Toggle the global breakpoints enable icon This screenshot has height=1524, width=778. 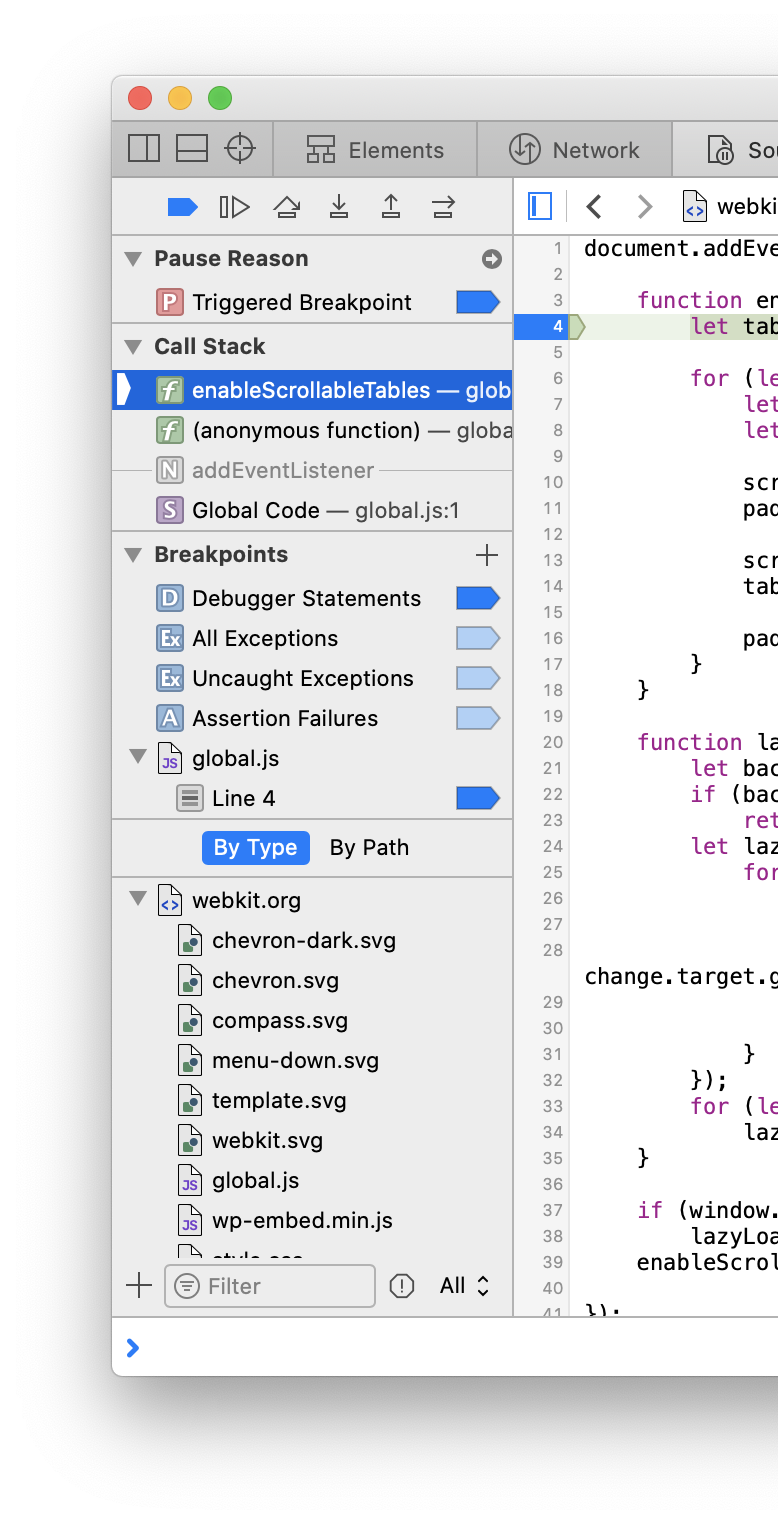tap(182, 207)
